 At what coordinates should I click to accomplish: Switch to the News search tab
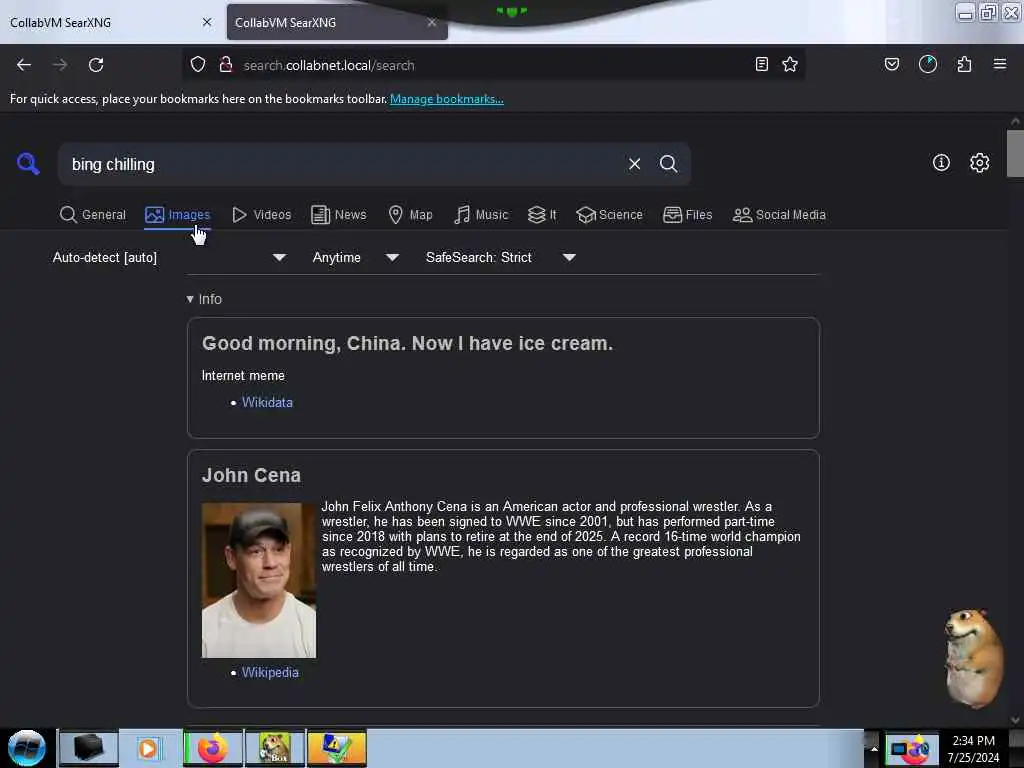[338, 214]
